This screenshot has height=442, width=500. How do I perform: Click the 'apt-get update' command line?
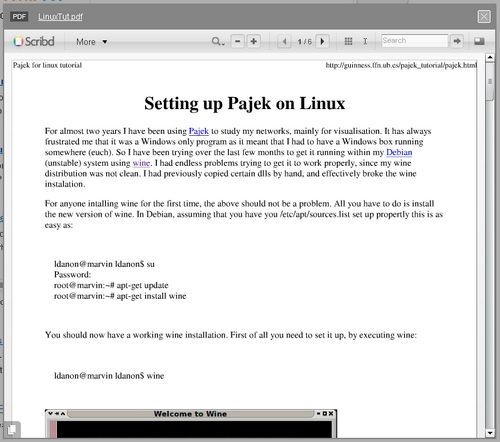(x=111, y=285)
